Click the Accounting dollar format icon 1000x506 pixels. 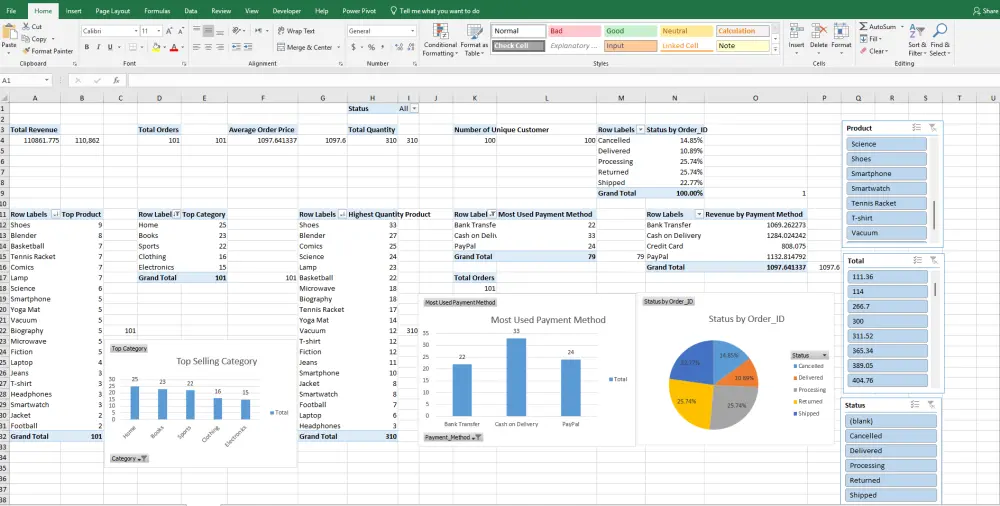[354, 47]
